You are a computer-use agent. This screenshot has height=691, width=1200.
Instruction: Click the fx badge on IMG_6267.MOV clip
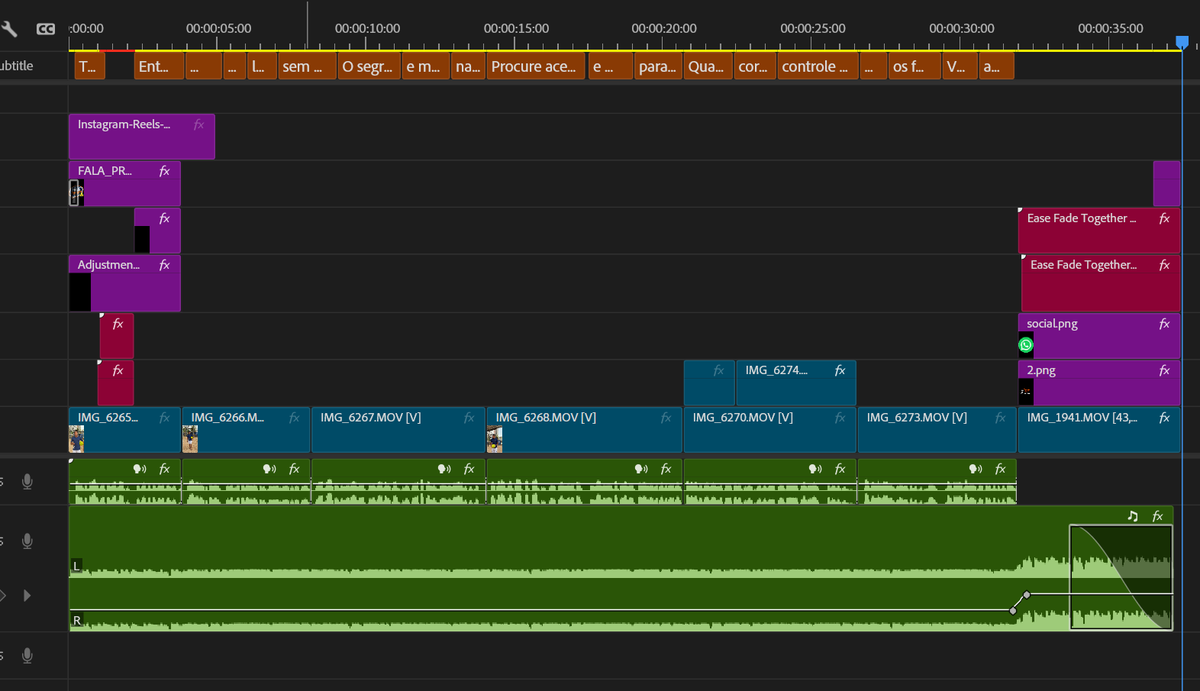pyautogui.click(x=468, y=418)
